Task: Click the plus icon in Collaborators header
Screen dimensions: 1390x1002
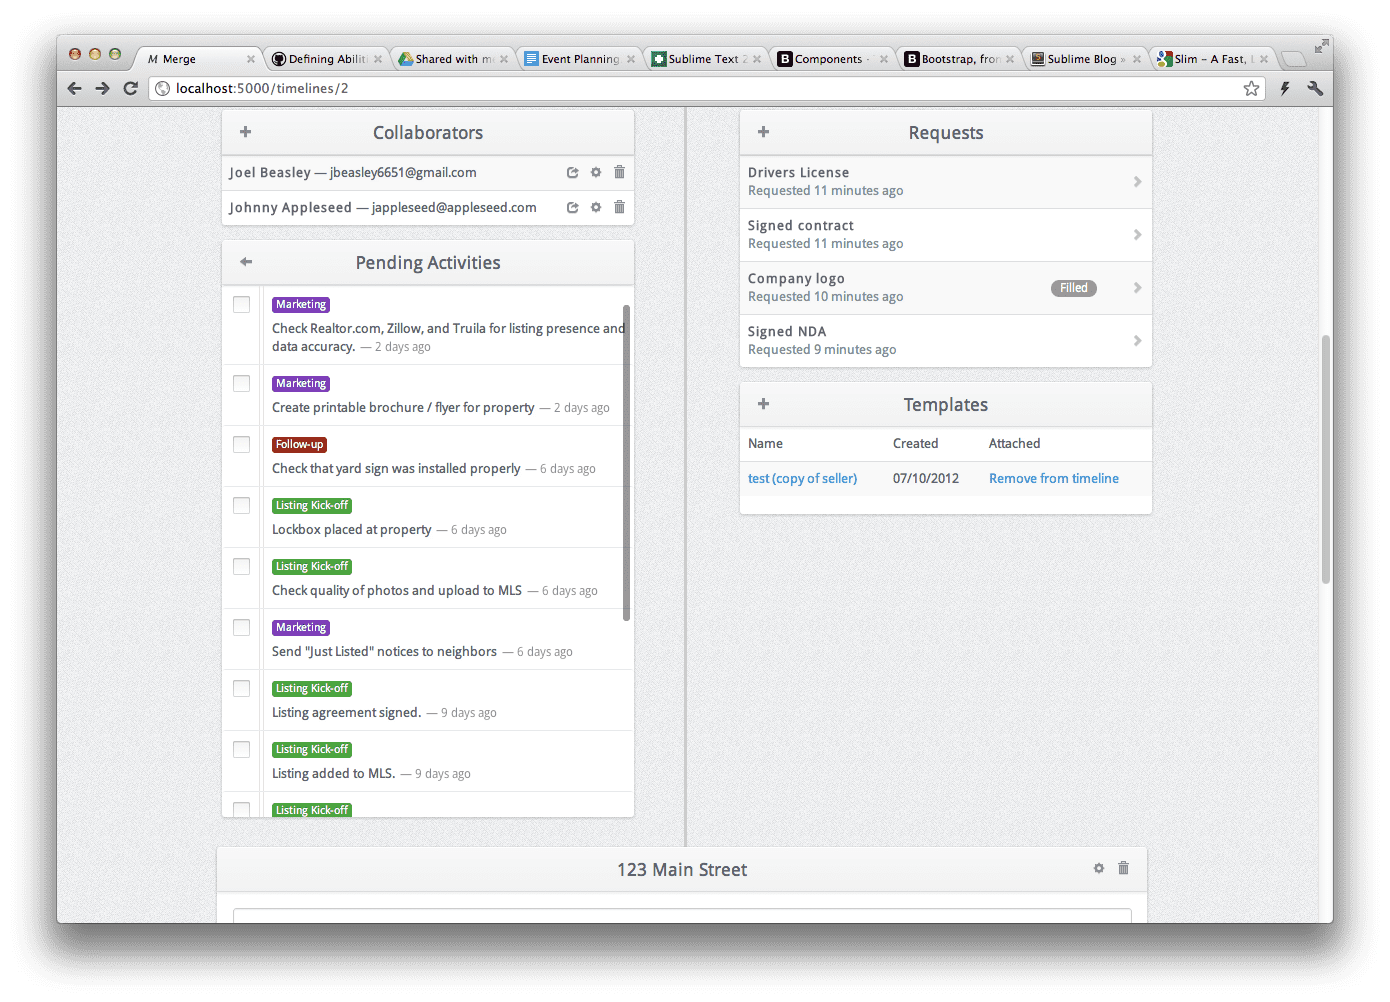Action: [x=245, y=132]
